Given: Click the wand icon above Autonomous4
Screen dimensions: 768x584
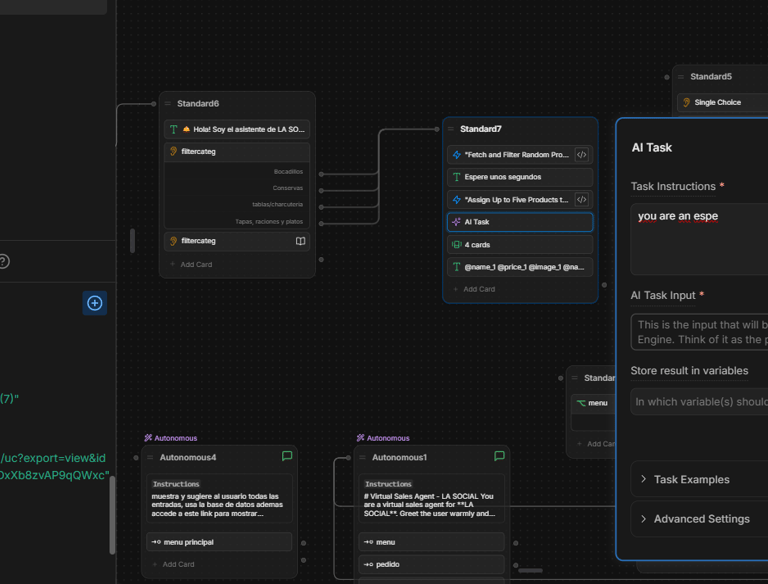Looking at the screenshot, I should pyautogui.click(x=148, y=438).
